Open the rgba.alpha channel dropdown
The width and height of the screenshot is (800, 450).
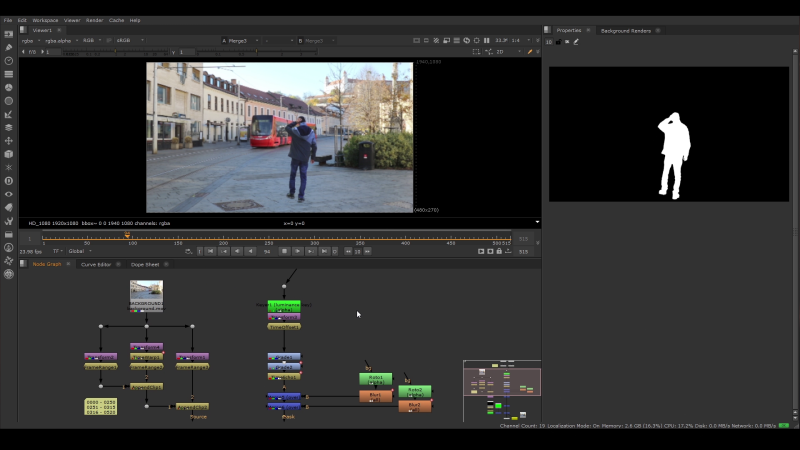tap(61, 40)
